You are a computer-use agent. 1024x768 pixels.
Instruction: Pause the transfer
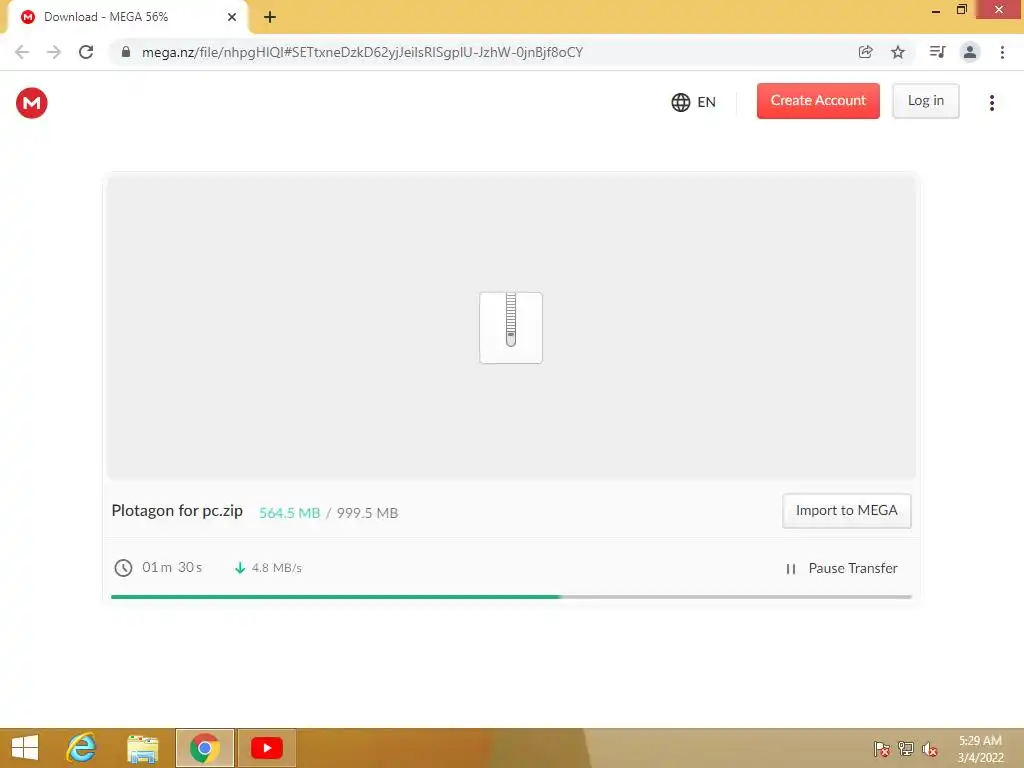841,568
